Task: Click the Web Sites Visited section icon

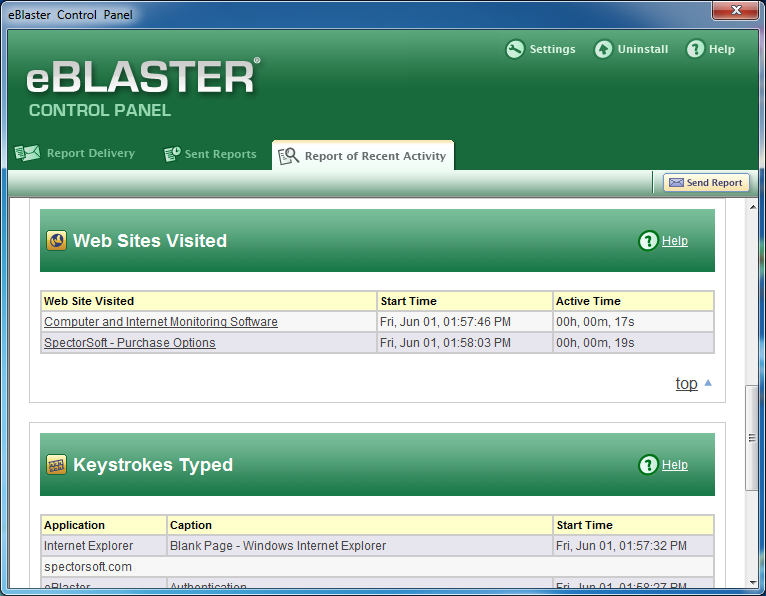Action: (x=57, y=241)
